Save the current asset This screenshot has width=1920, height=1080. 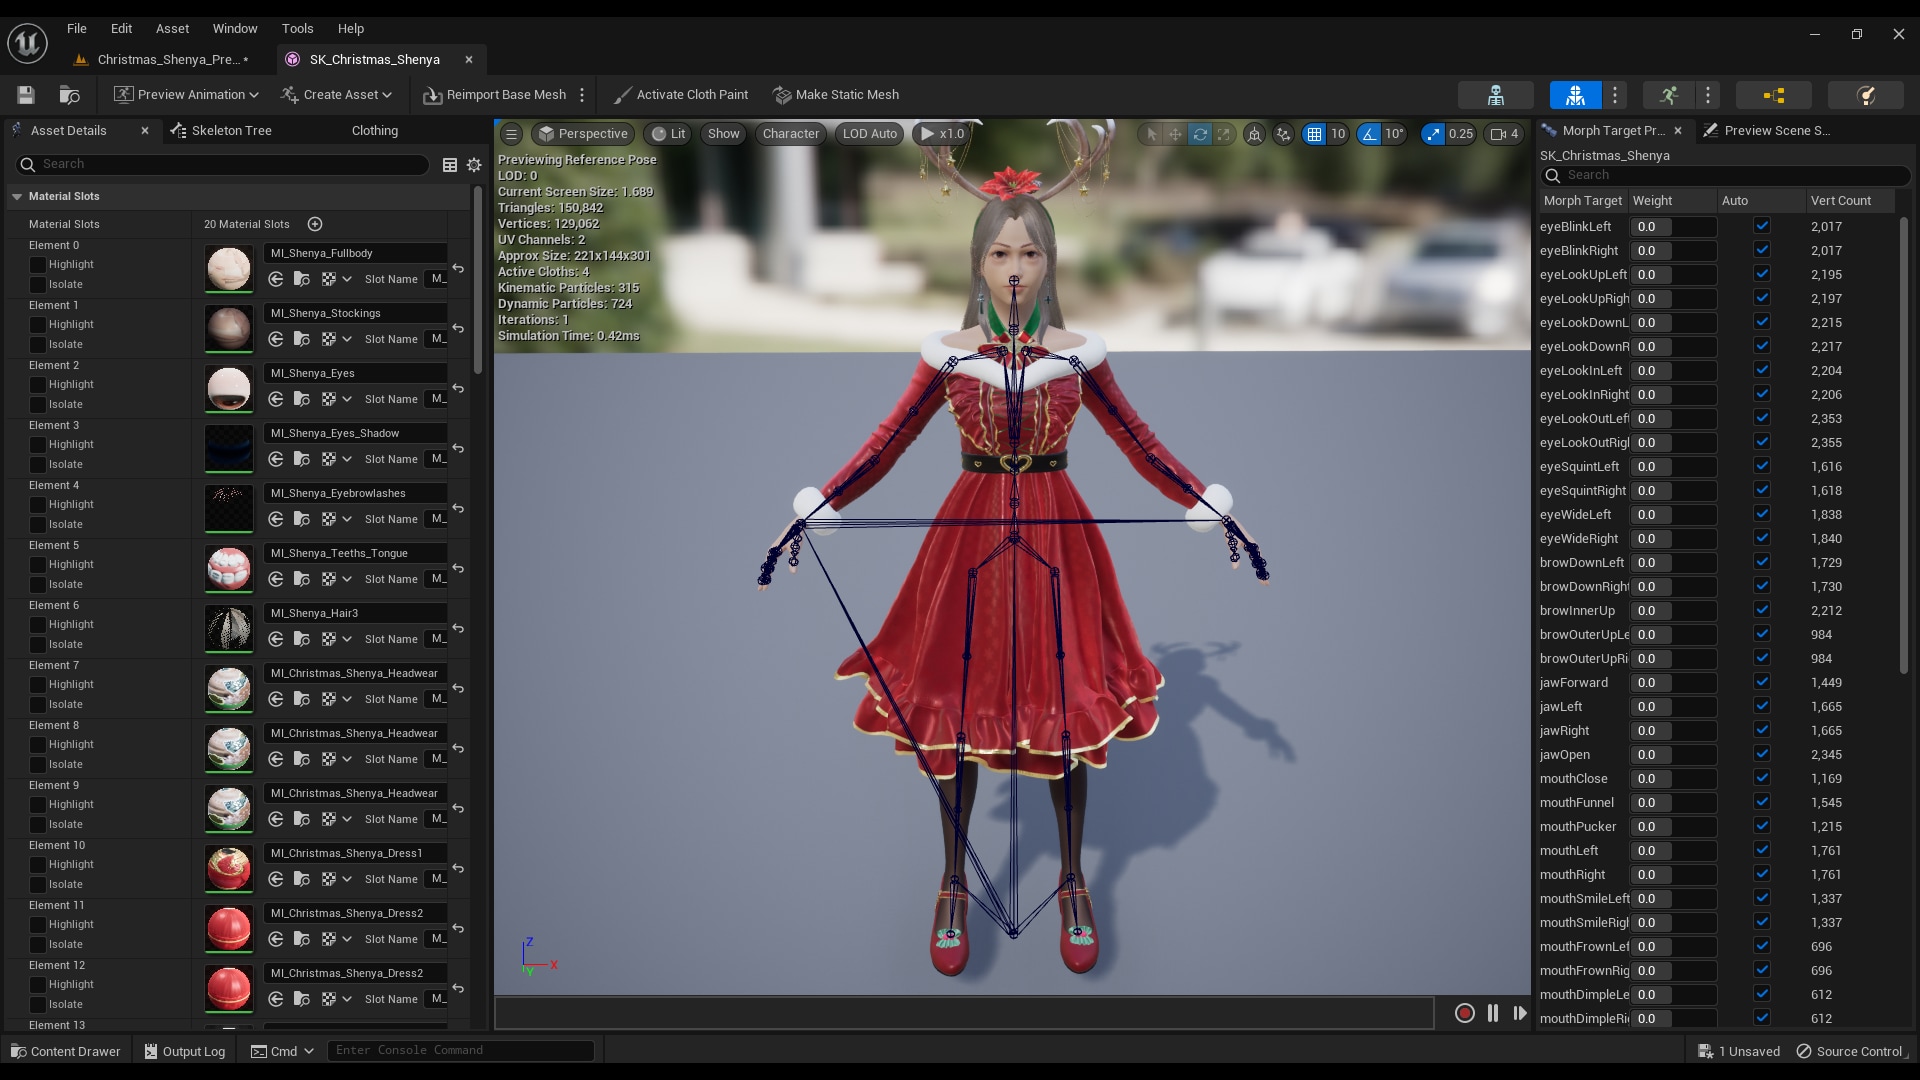[x=25, y=95]
